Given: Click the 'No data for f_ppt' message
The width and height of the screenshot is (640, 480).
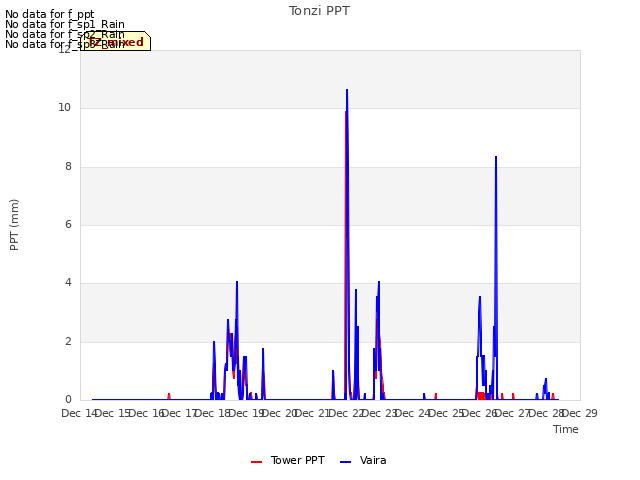Looking at the screenshot, I should pos(49,14).
